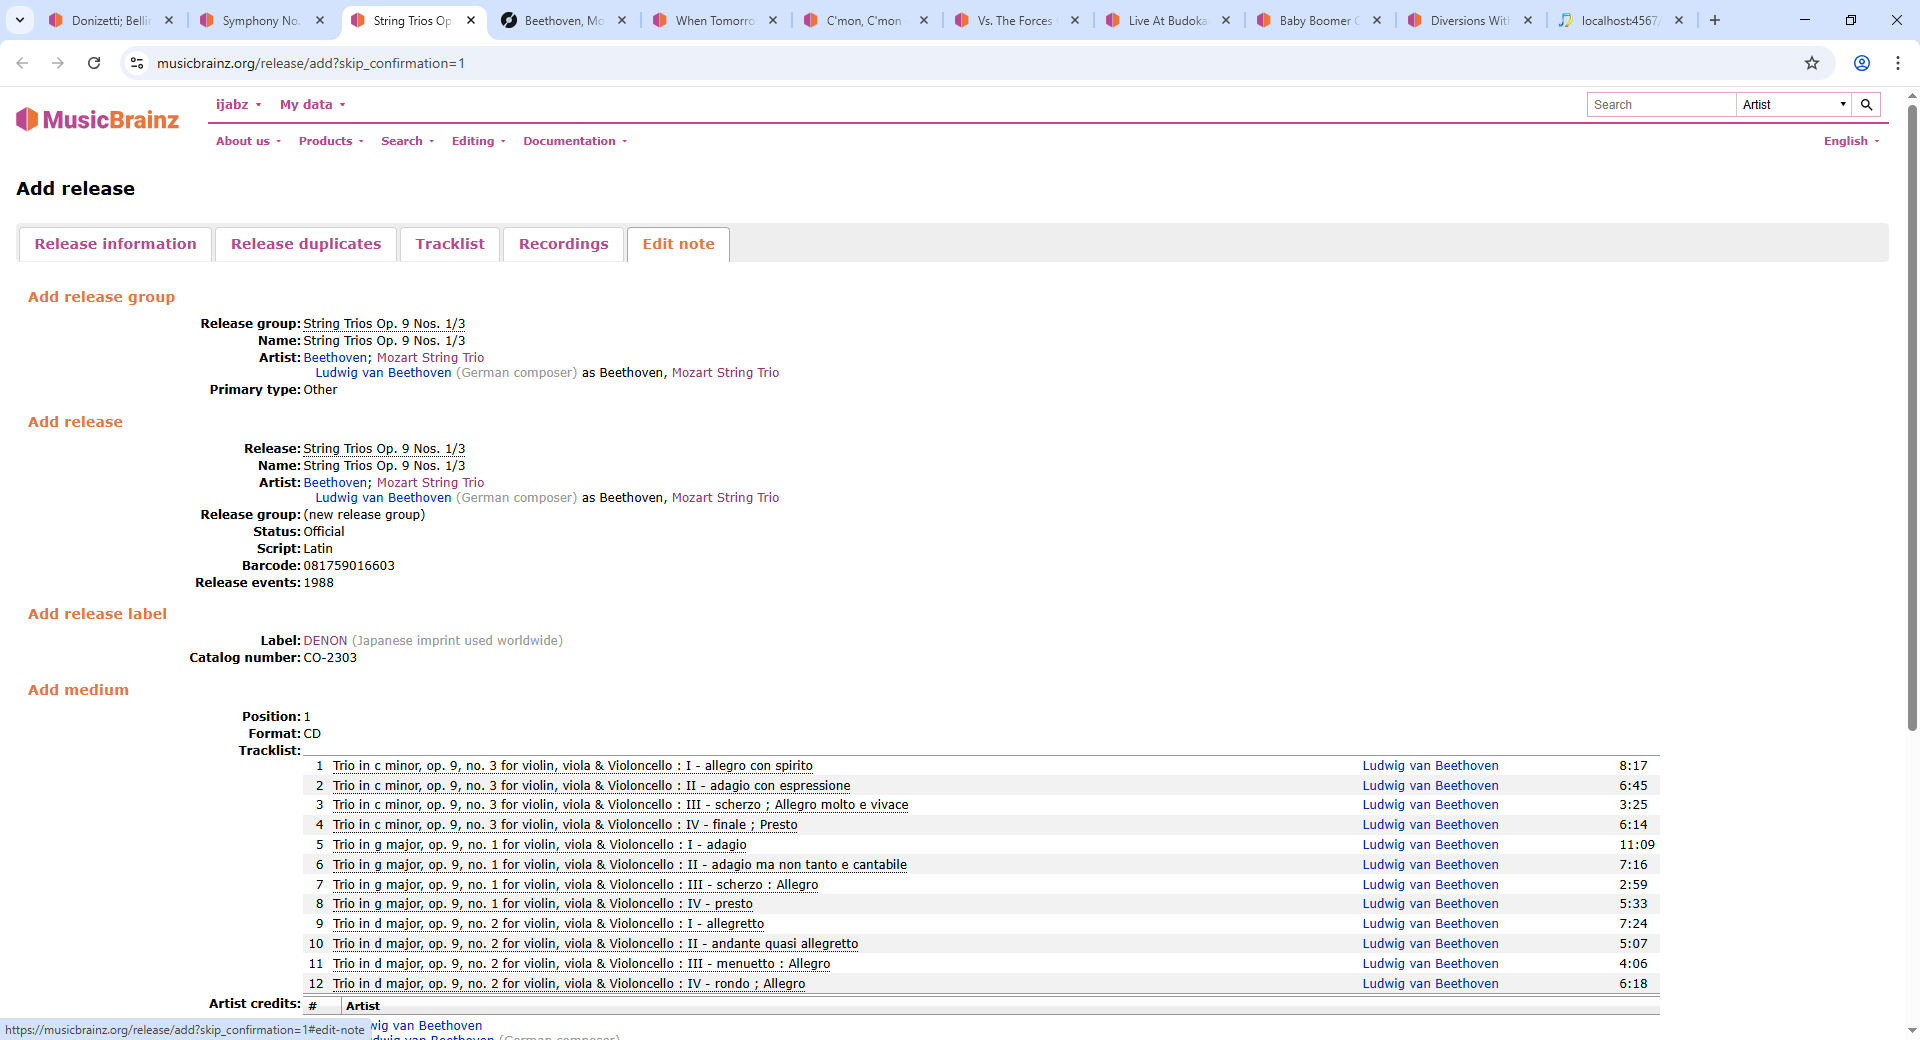The height and width of the screenshot is (1040, 1920).
Task: Open the My data menu
Action: tap(312, 105)
